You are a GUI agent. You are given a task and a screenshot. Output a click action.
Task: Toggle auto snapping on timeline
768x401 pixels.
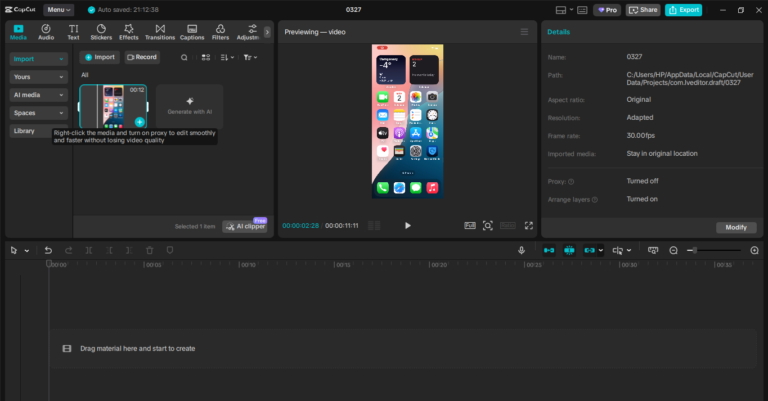point(569,251)
